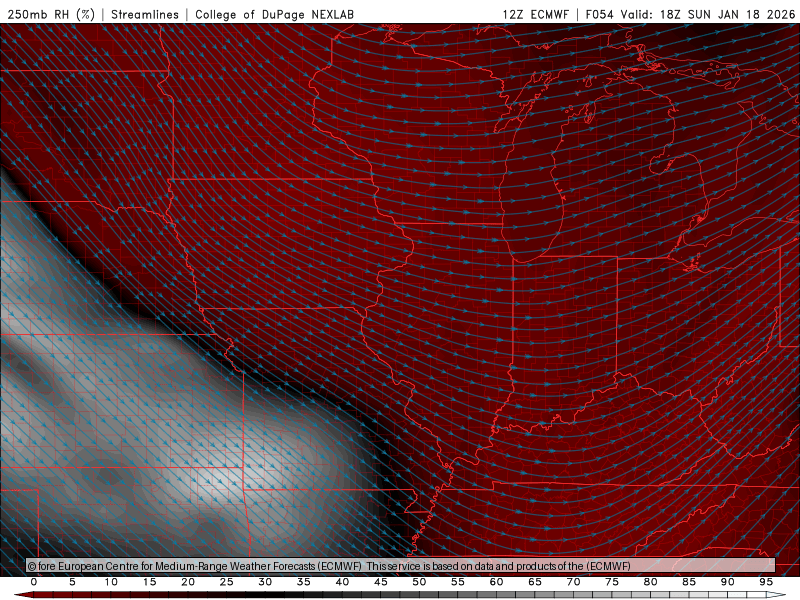
Task: Click colorbar label "40"
Action: click(x=342, y=582)
